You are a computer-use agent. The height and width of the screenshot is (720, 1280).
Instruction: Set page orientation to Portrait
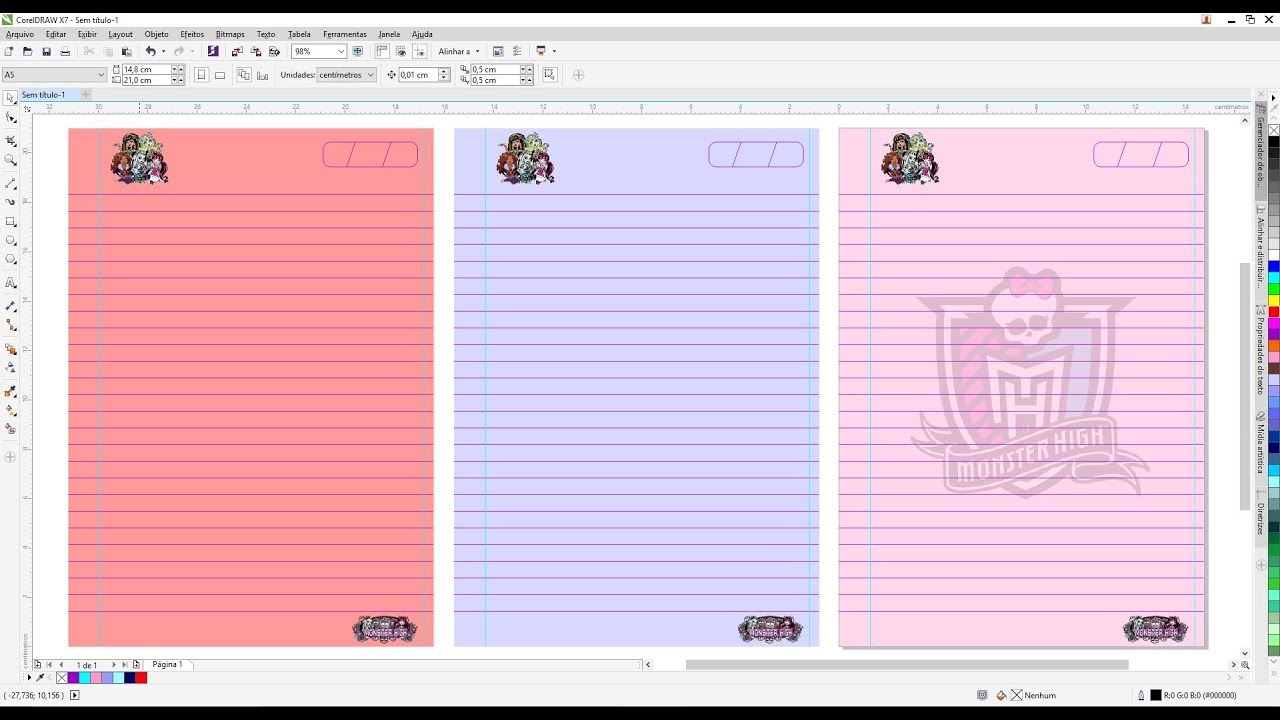[201, 74]
